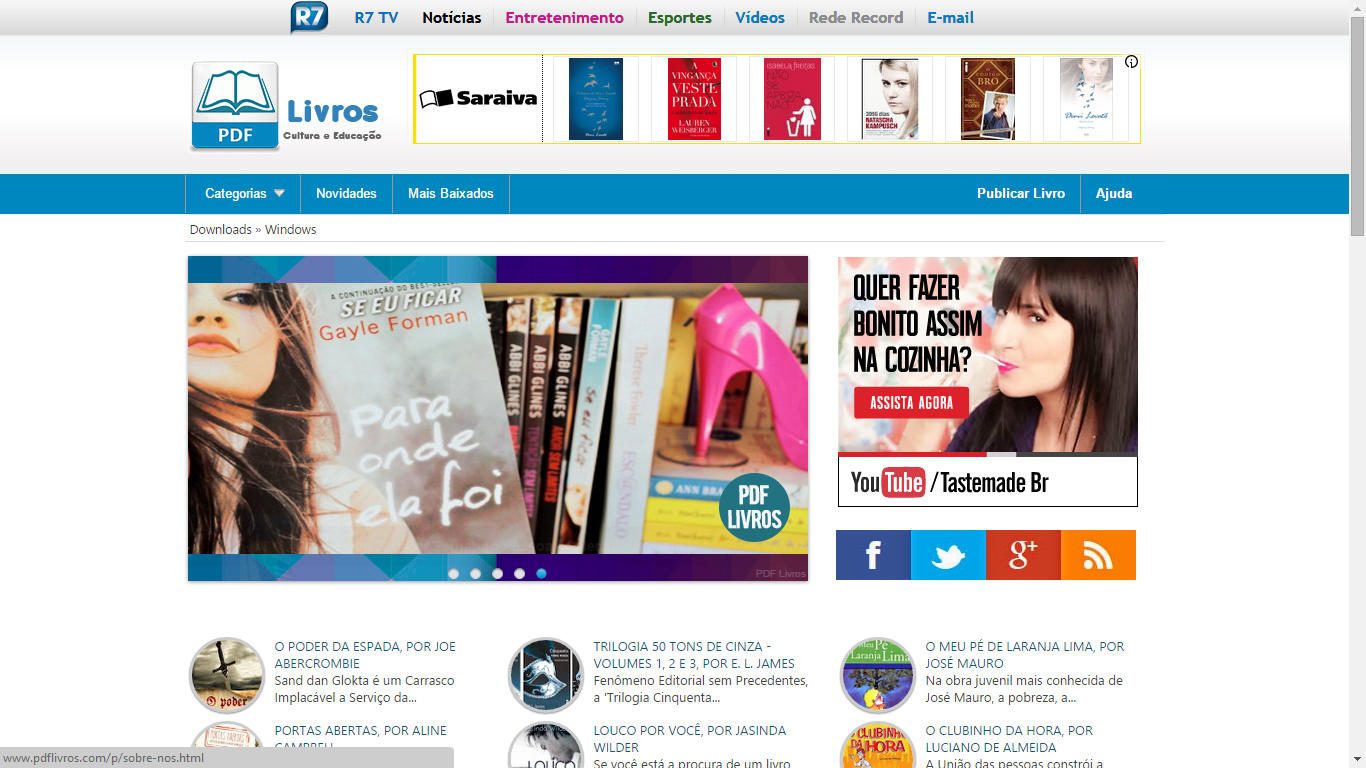1366x768 pixels.
Task: Open the Novidades menu item
Action: pos(346,194)
